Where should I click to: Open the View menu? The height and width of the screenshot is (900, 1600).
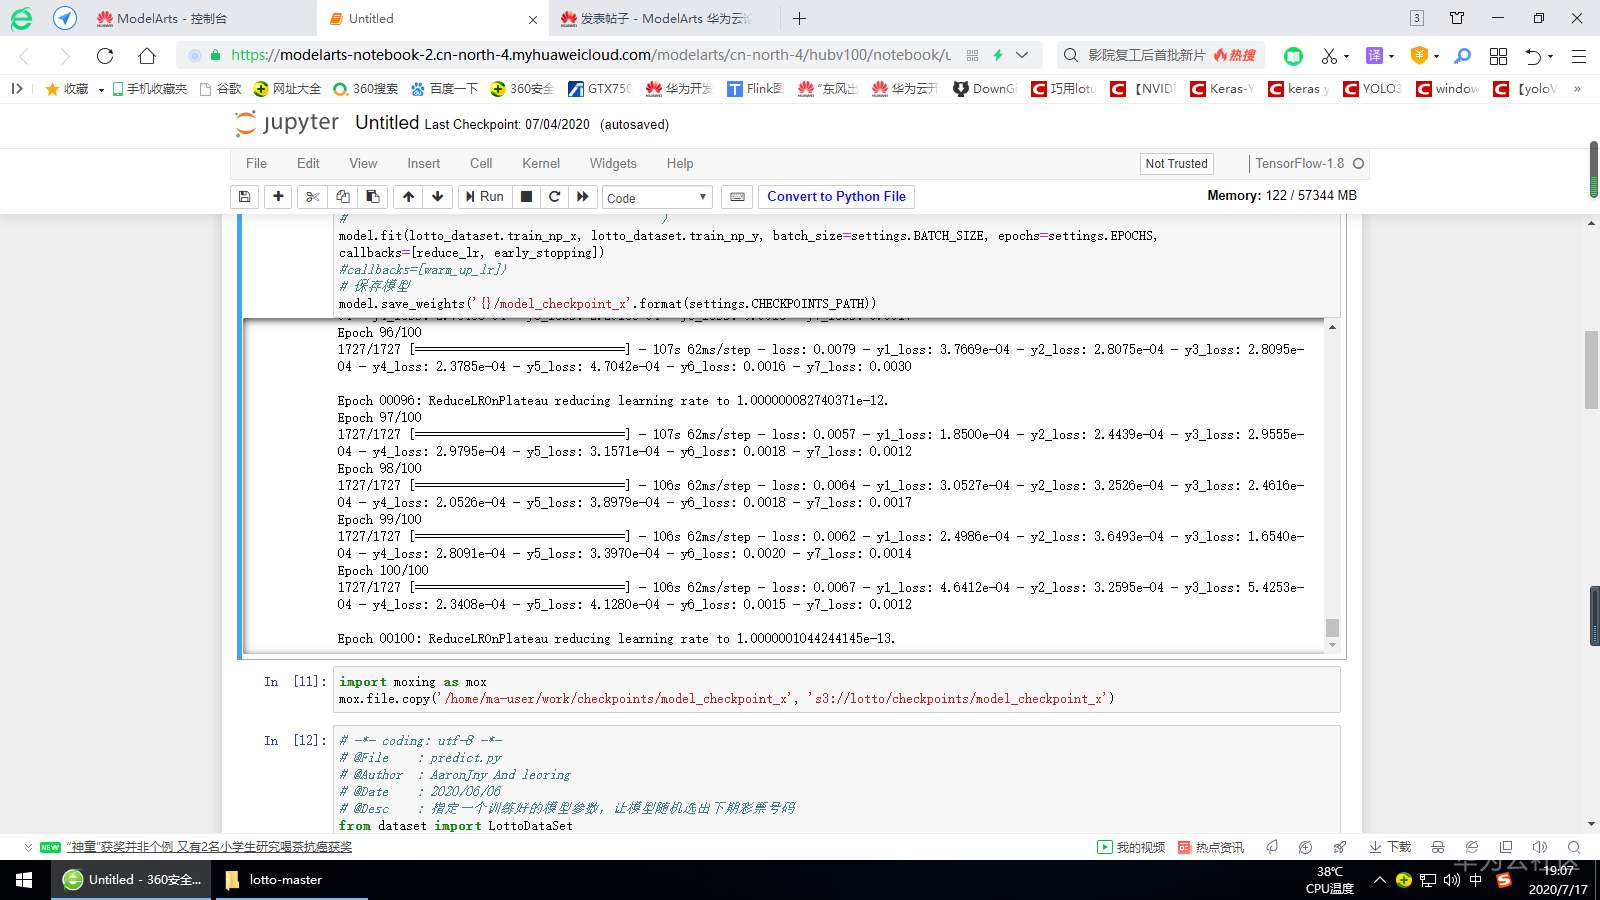pyautogui.click(x=363, y=164)
